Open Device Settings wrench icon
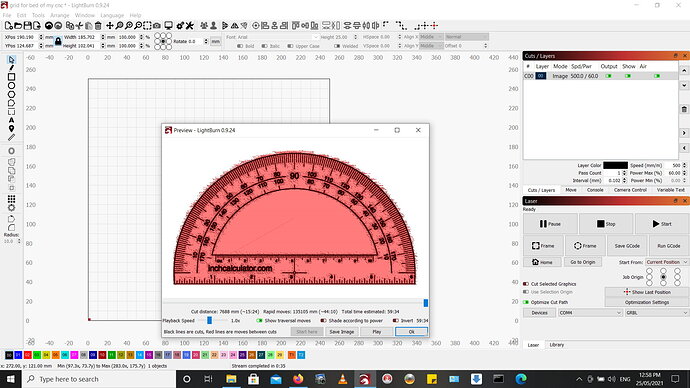 click(190, 26)
